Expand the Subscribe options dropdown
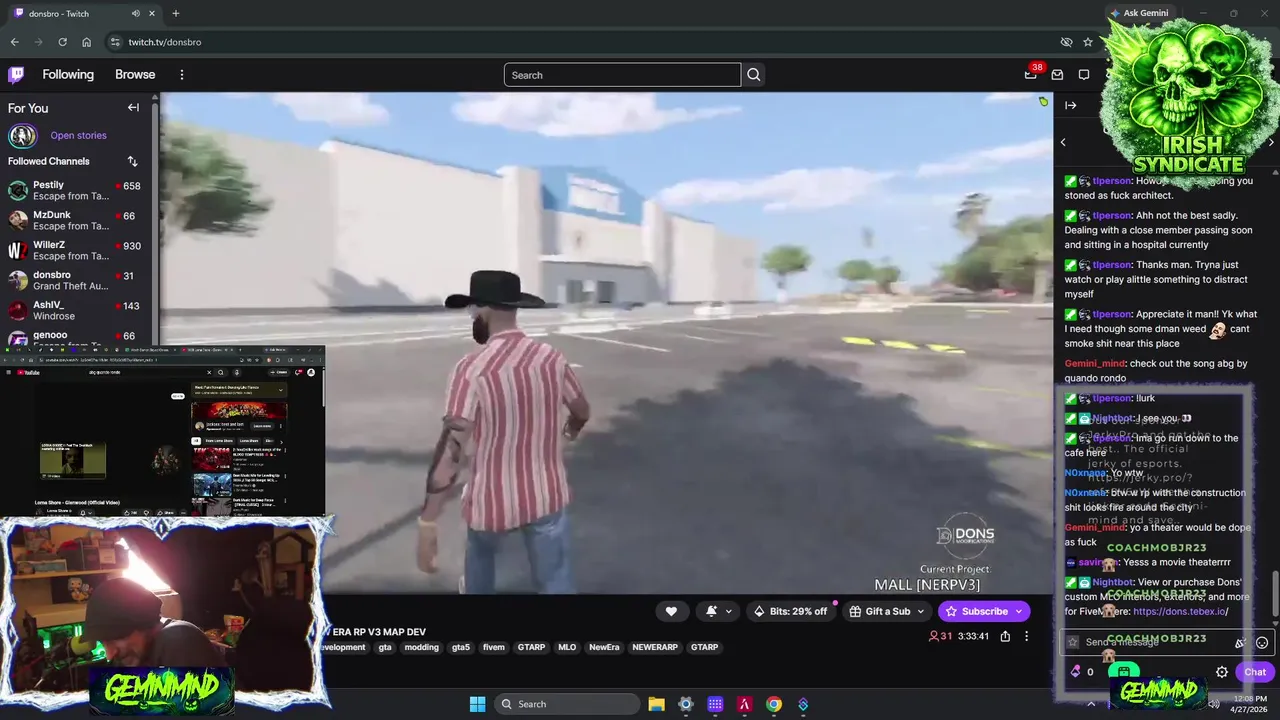1280x720 pixels. pyautogui.click(x=1019, y=611)
